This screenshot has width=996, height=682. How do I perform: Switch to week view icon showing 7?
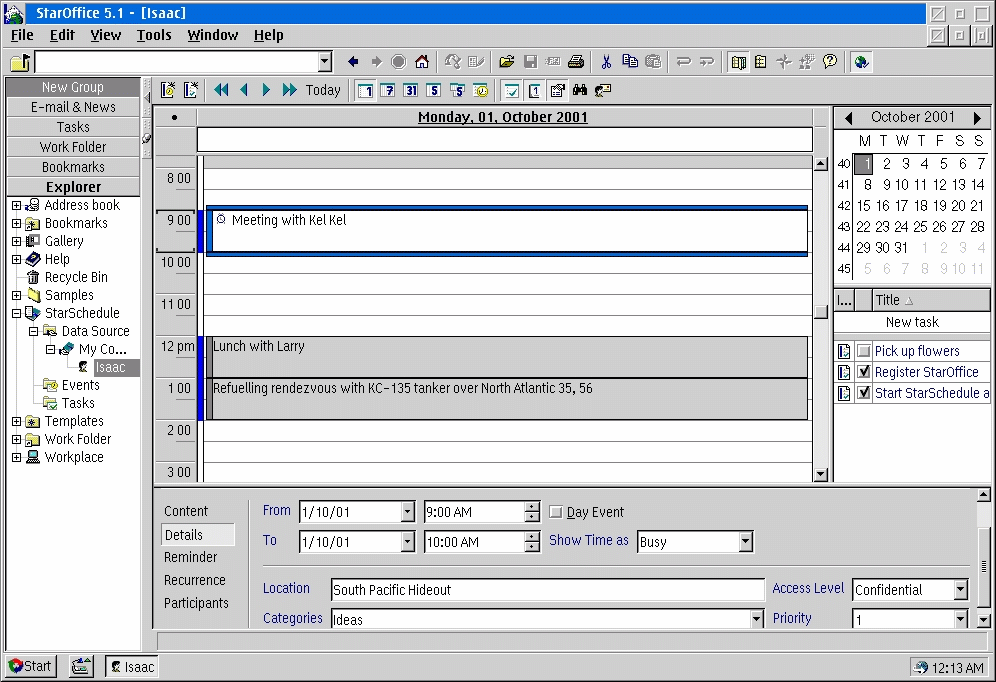coord(388,90)
